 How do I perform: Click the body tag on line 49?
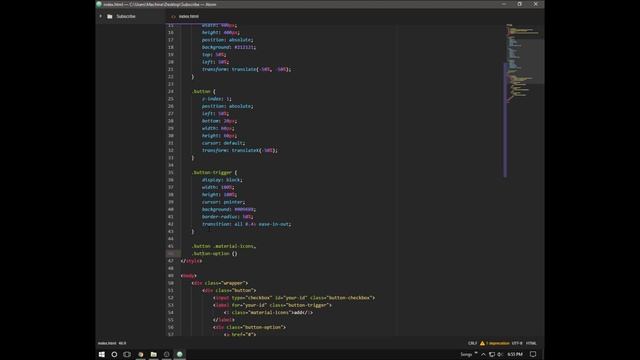[189, 276]
